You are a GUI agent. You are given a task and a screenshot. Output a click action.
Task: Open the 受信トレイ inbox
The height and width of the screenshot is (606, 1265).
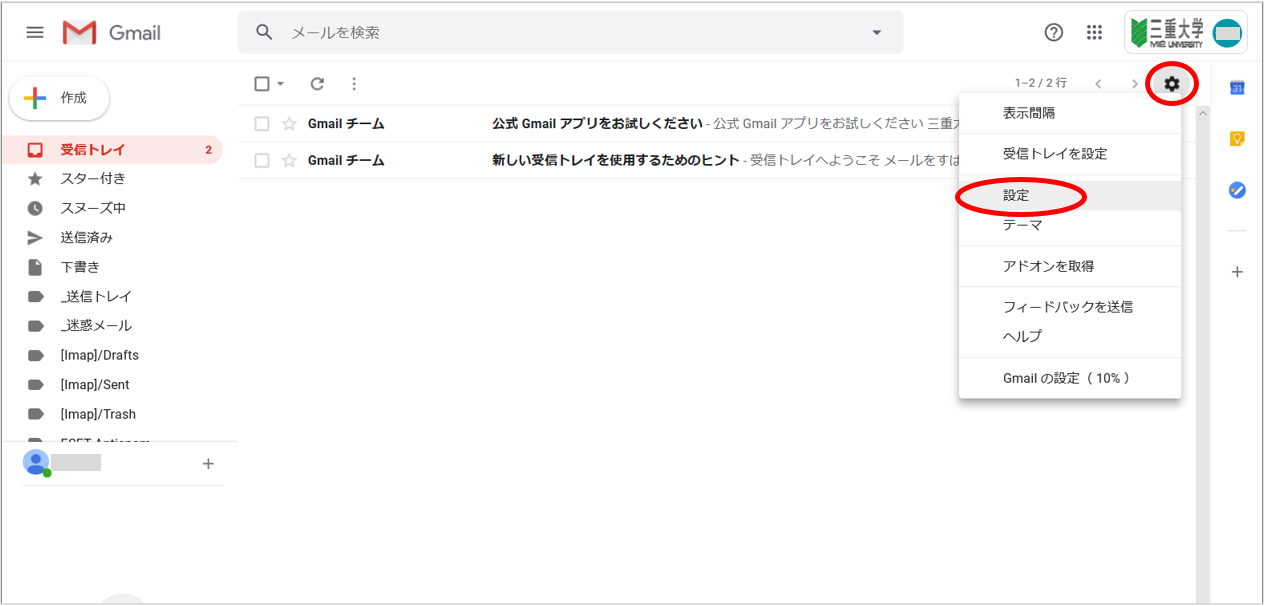pyautogui.click(x=112, y=150)
